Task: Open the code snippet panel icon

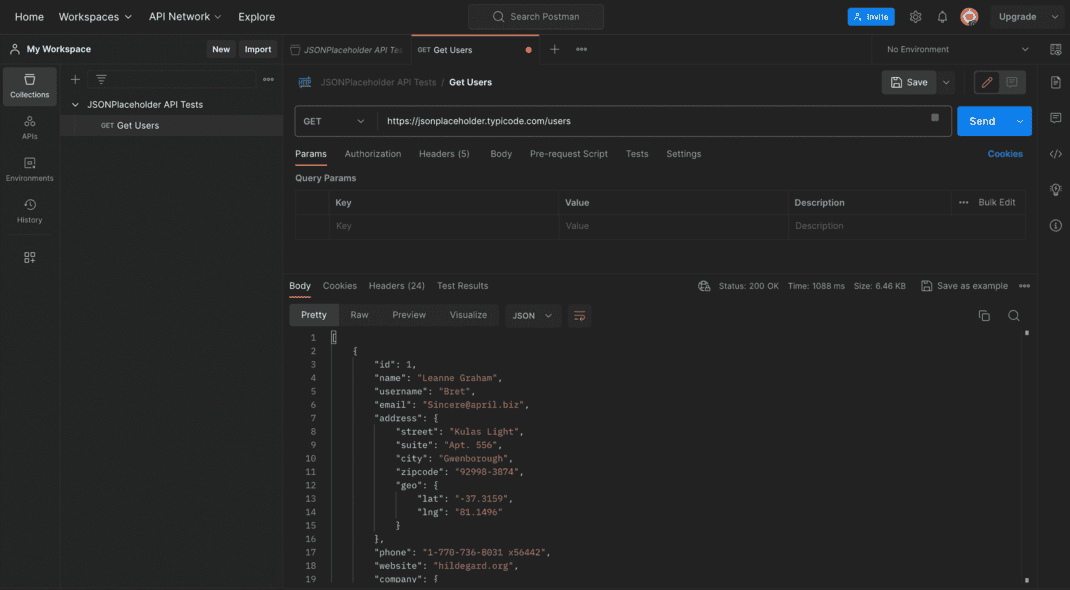Action: 1056,154
